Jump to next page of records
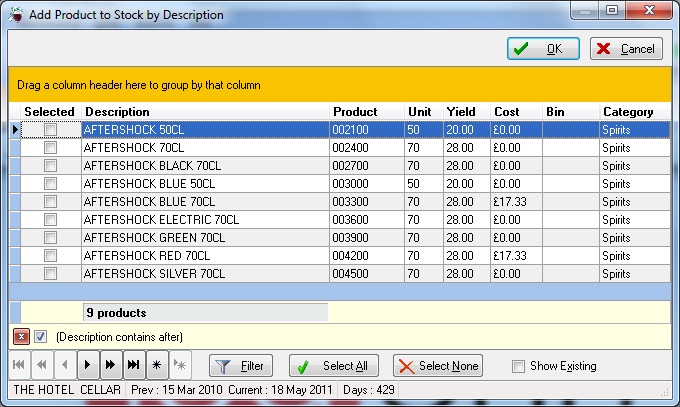 coord(111,365)
